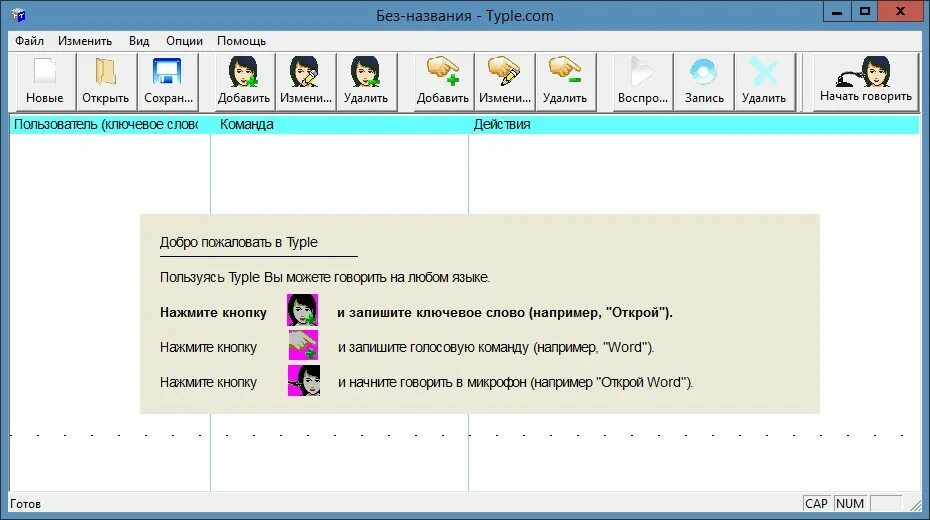Open the Вид menu
The height and width of the screenshot is (520, 930).
(139, 41)
